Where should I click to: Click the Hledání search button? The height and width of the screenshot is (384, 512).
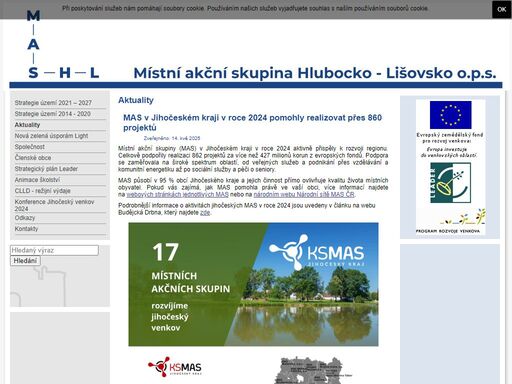25,261
